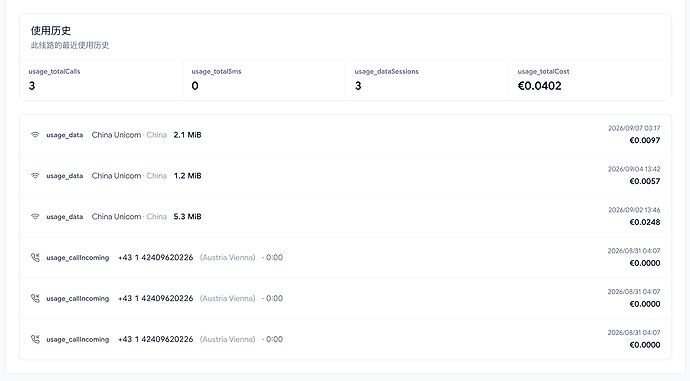The width and height of the screenshot is (690, 381).
Task: Click China Unicom in the 1.2 MiB row
Action: coord(116,176)
